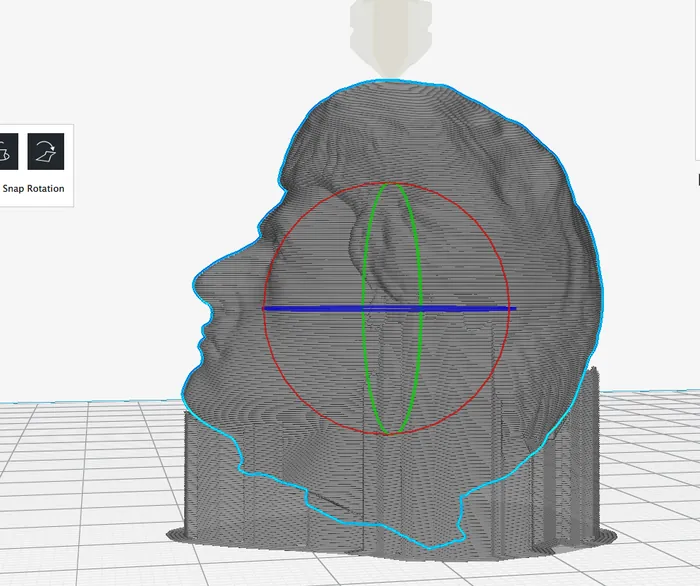Screen dimensions: 700x586
Task: Toggle the Snap Rotation option
Action: (x=34, y=189)
